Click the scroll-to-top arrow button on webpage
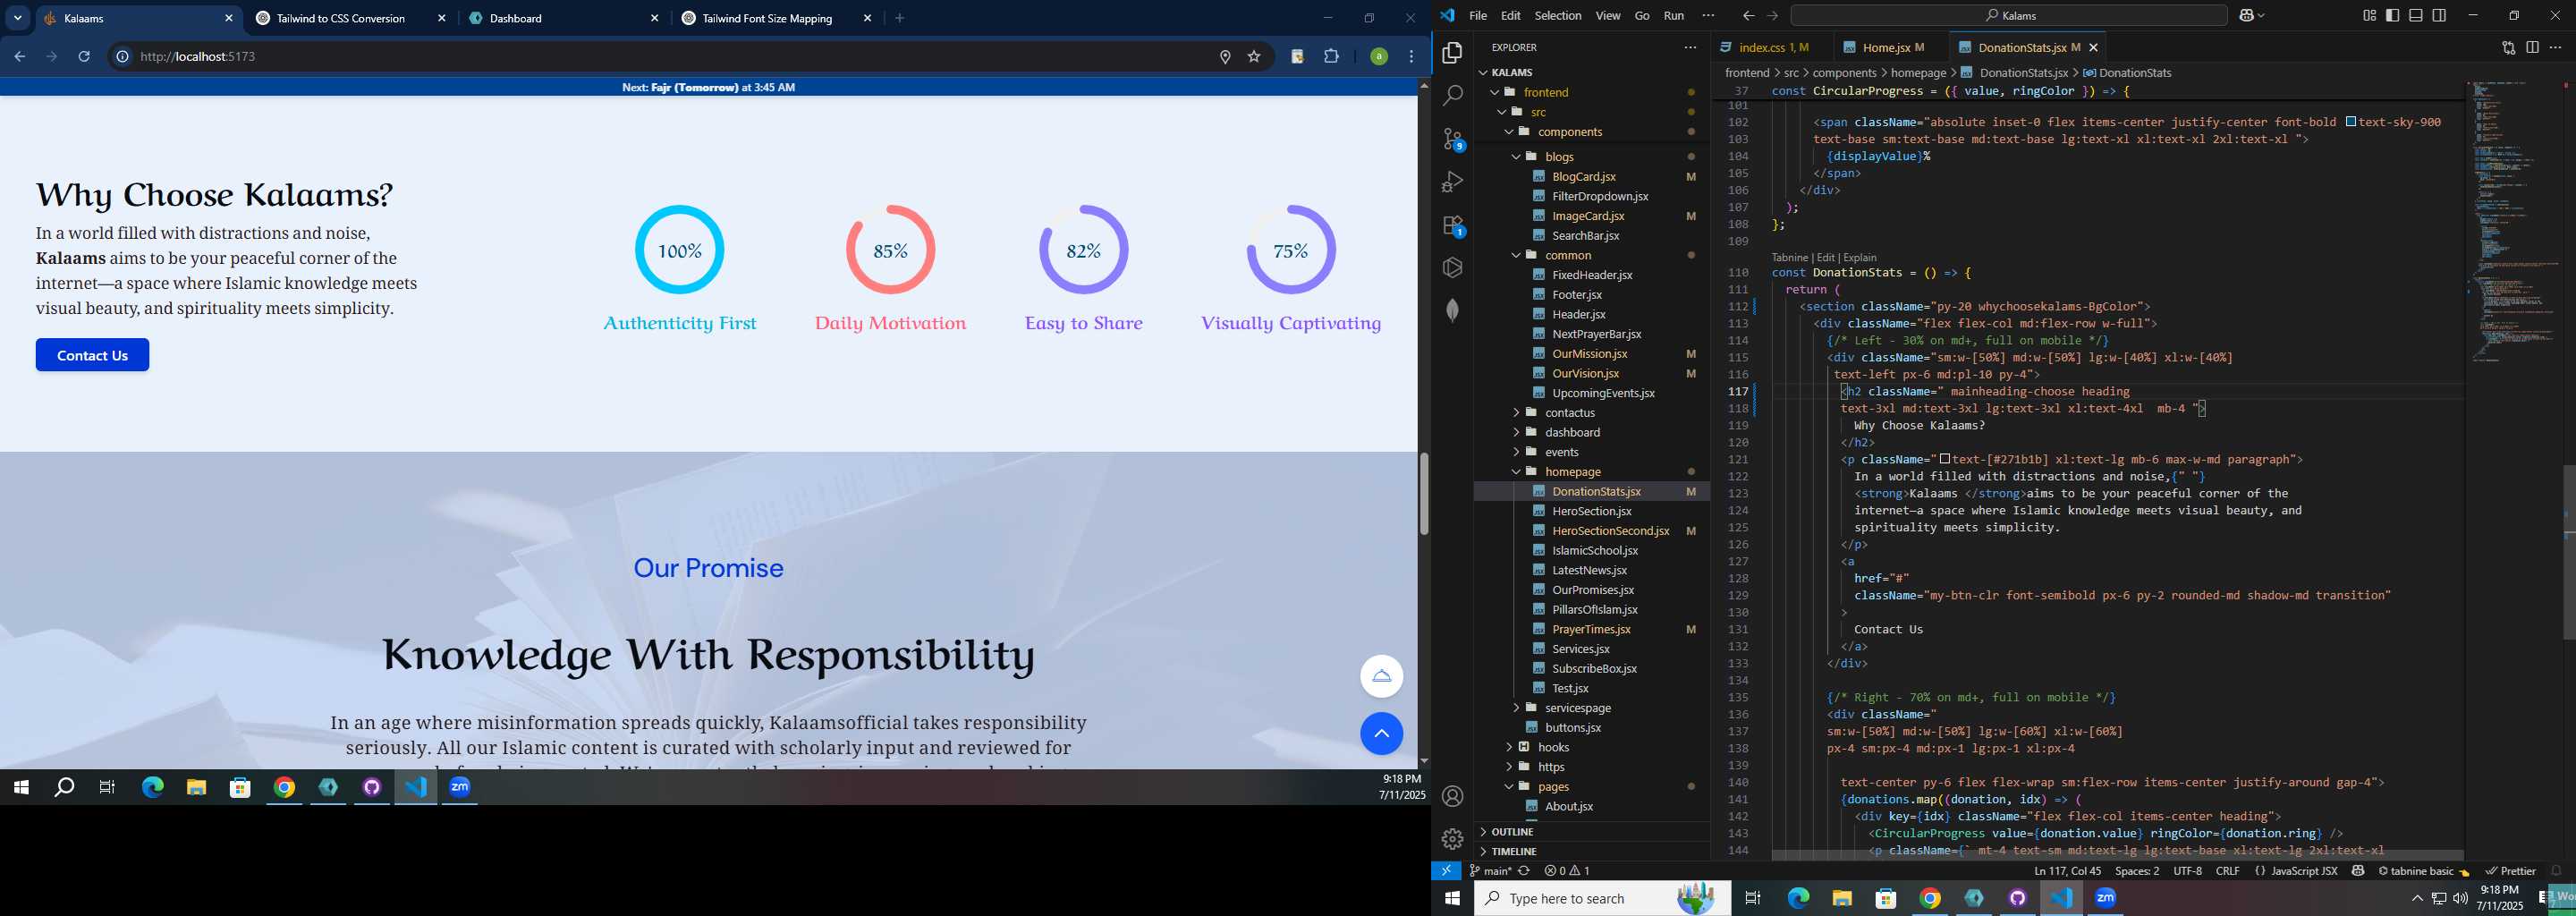The image size is (2576, 916). click(1381, 733)
